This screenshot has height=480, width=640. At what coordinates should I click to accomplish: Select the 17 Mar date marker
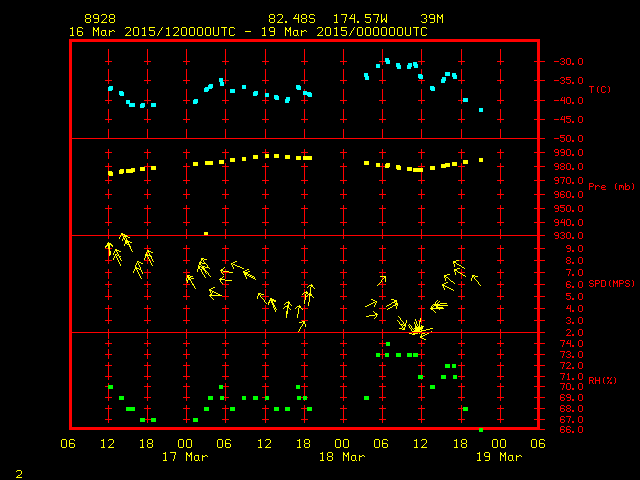click(x=185, y=457)
